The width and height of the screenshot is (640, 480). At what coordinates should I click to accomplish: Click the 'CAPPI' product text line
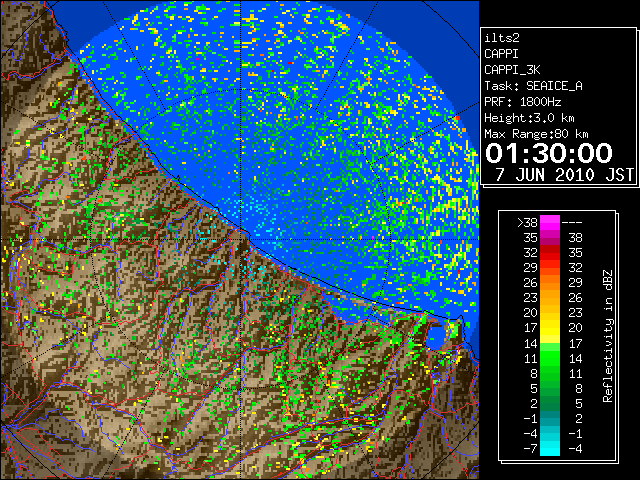[x=501, y=54]
